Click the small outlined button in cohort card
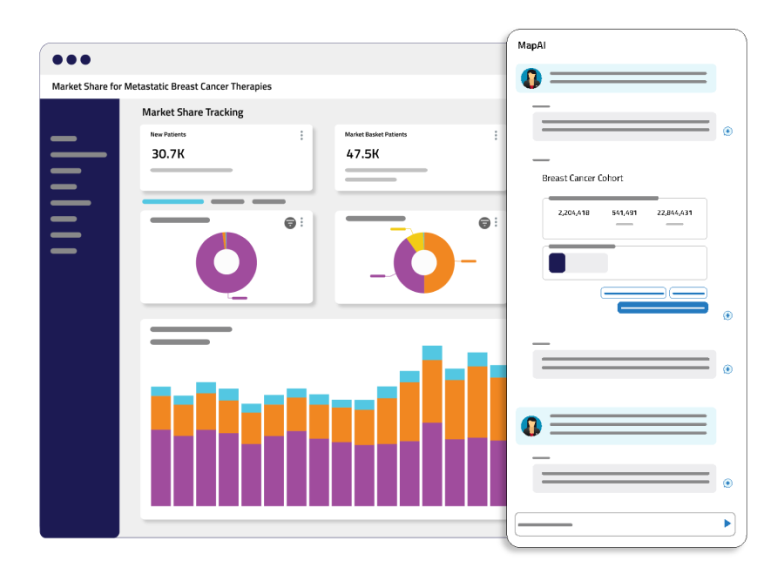The image size is (784, 588). 688,292
